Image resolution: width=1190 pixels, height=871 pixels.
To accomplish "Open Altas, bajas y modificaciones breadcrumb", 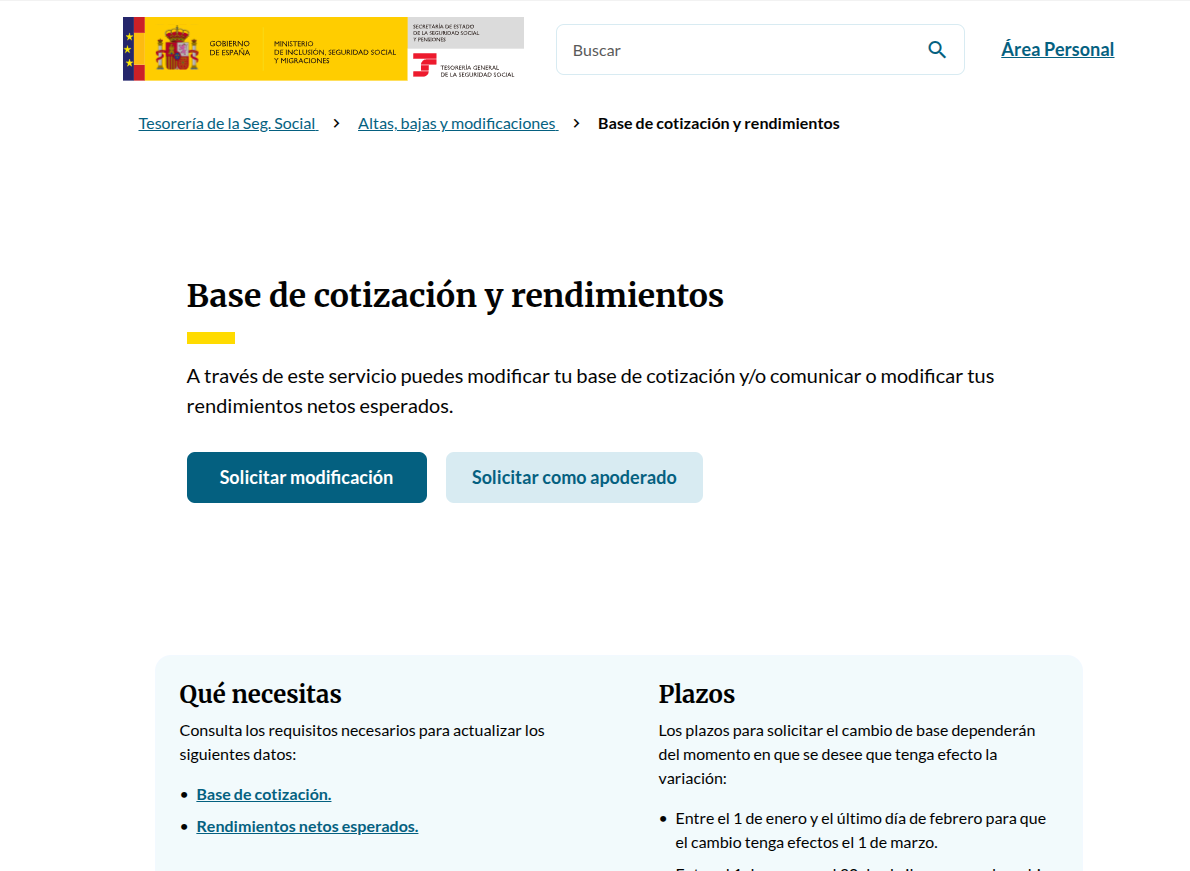I will [x=458, y=124].
